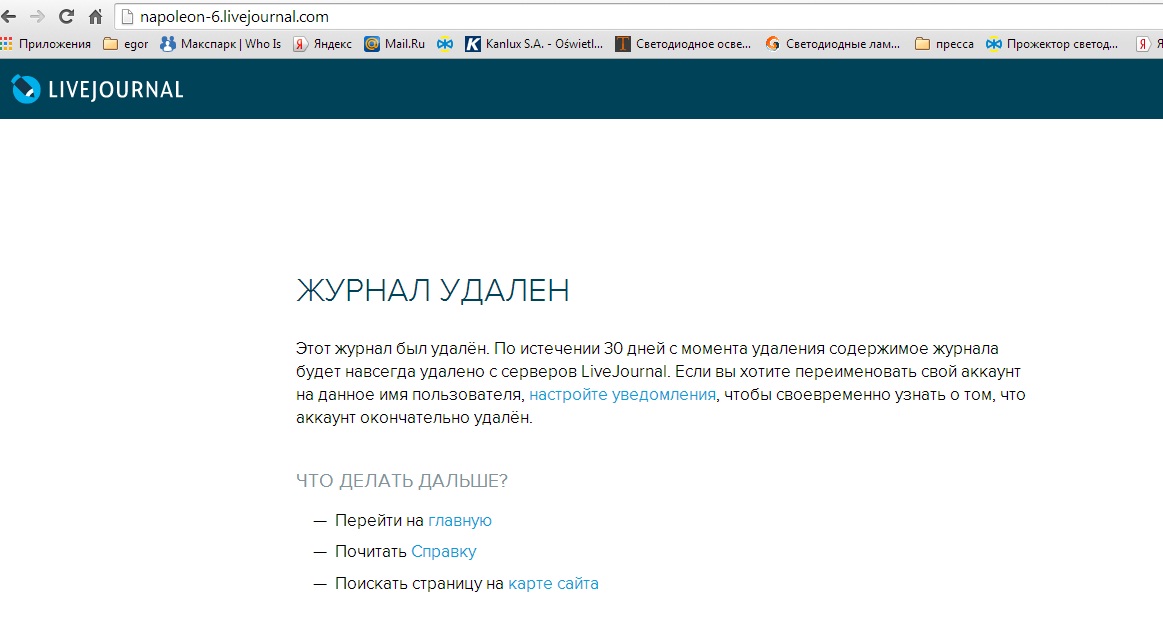Open the Яндекс bookmark
Viewport: 1163px width, 629px height.
point(322,44)
